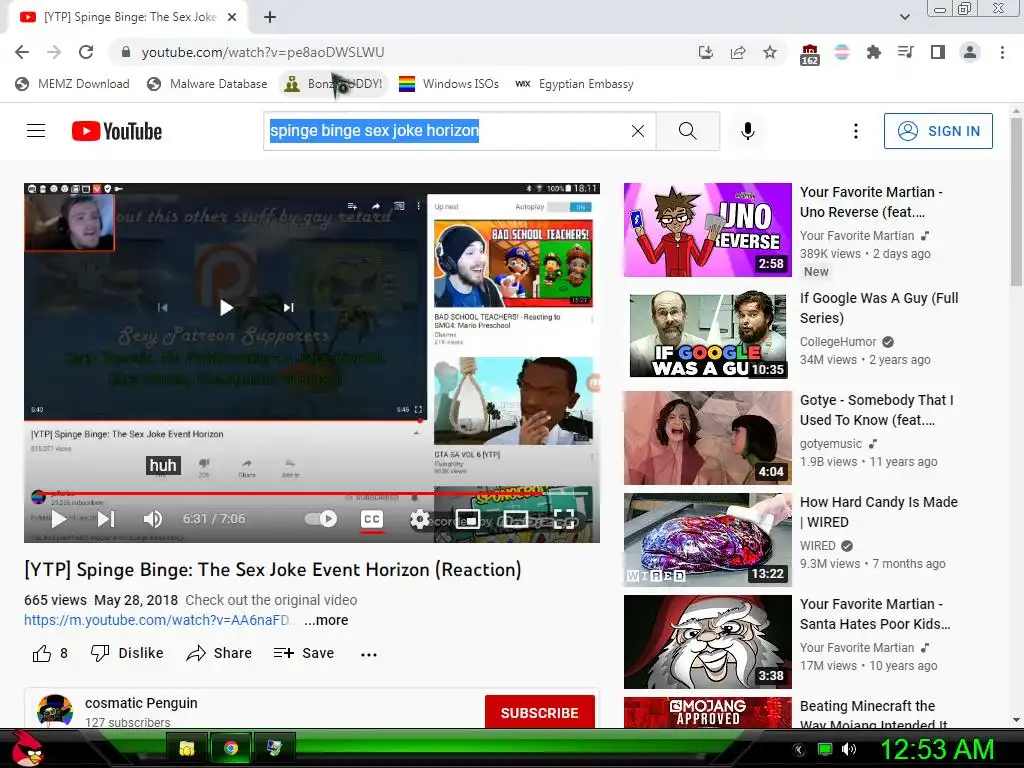Open the YouTube hamburger guide menu
The image size is (1024, 768).
(36, 131)
